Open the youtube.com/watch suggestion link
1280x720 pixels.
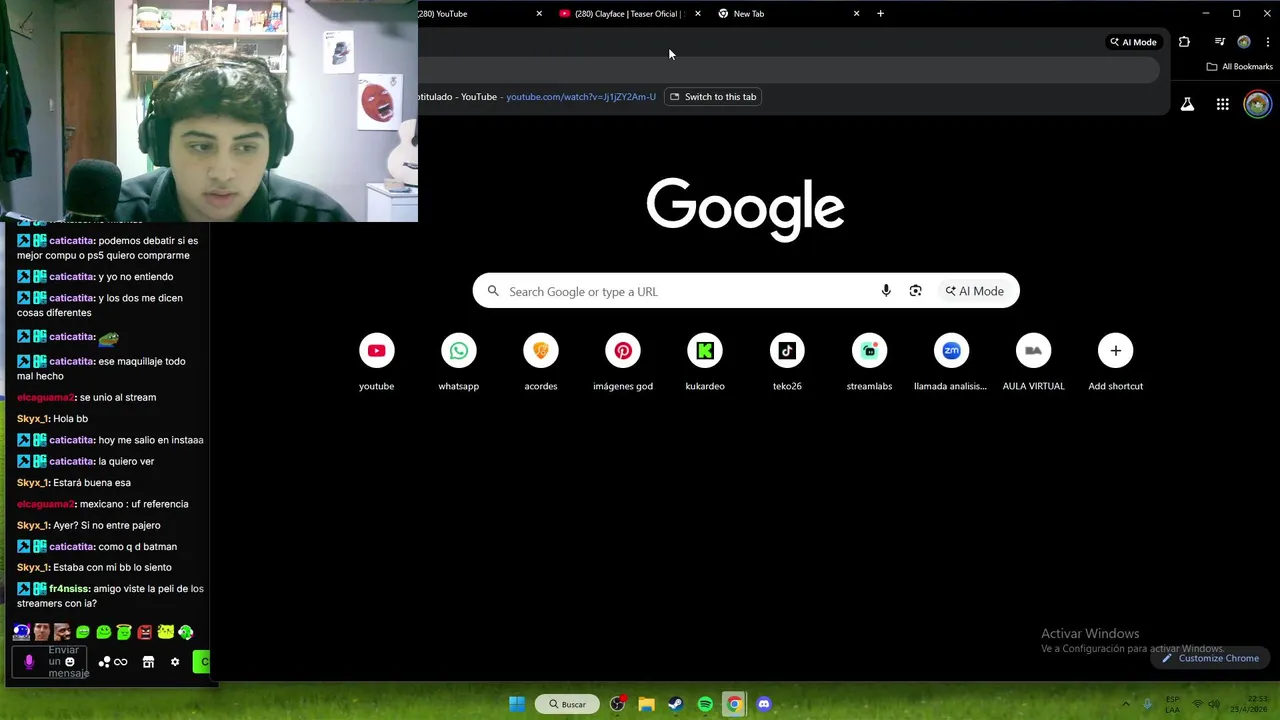[581, 97]
